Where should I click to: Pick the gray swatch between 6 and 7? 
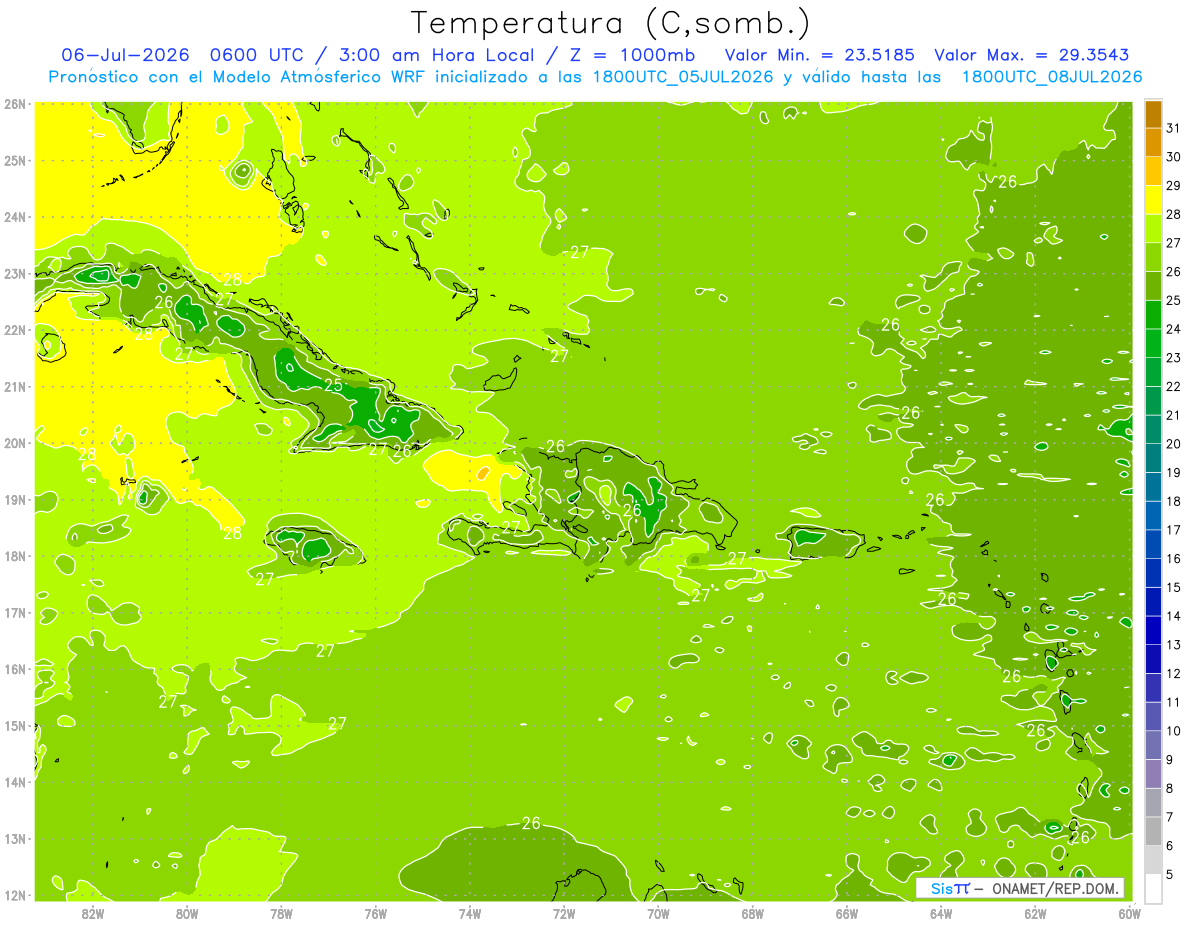tap(1153, 831)
